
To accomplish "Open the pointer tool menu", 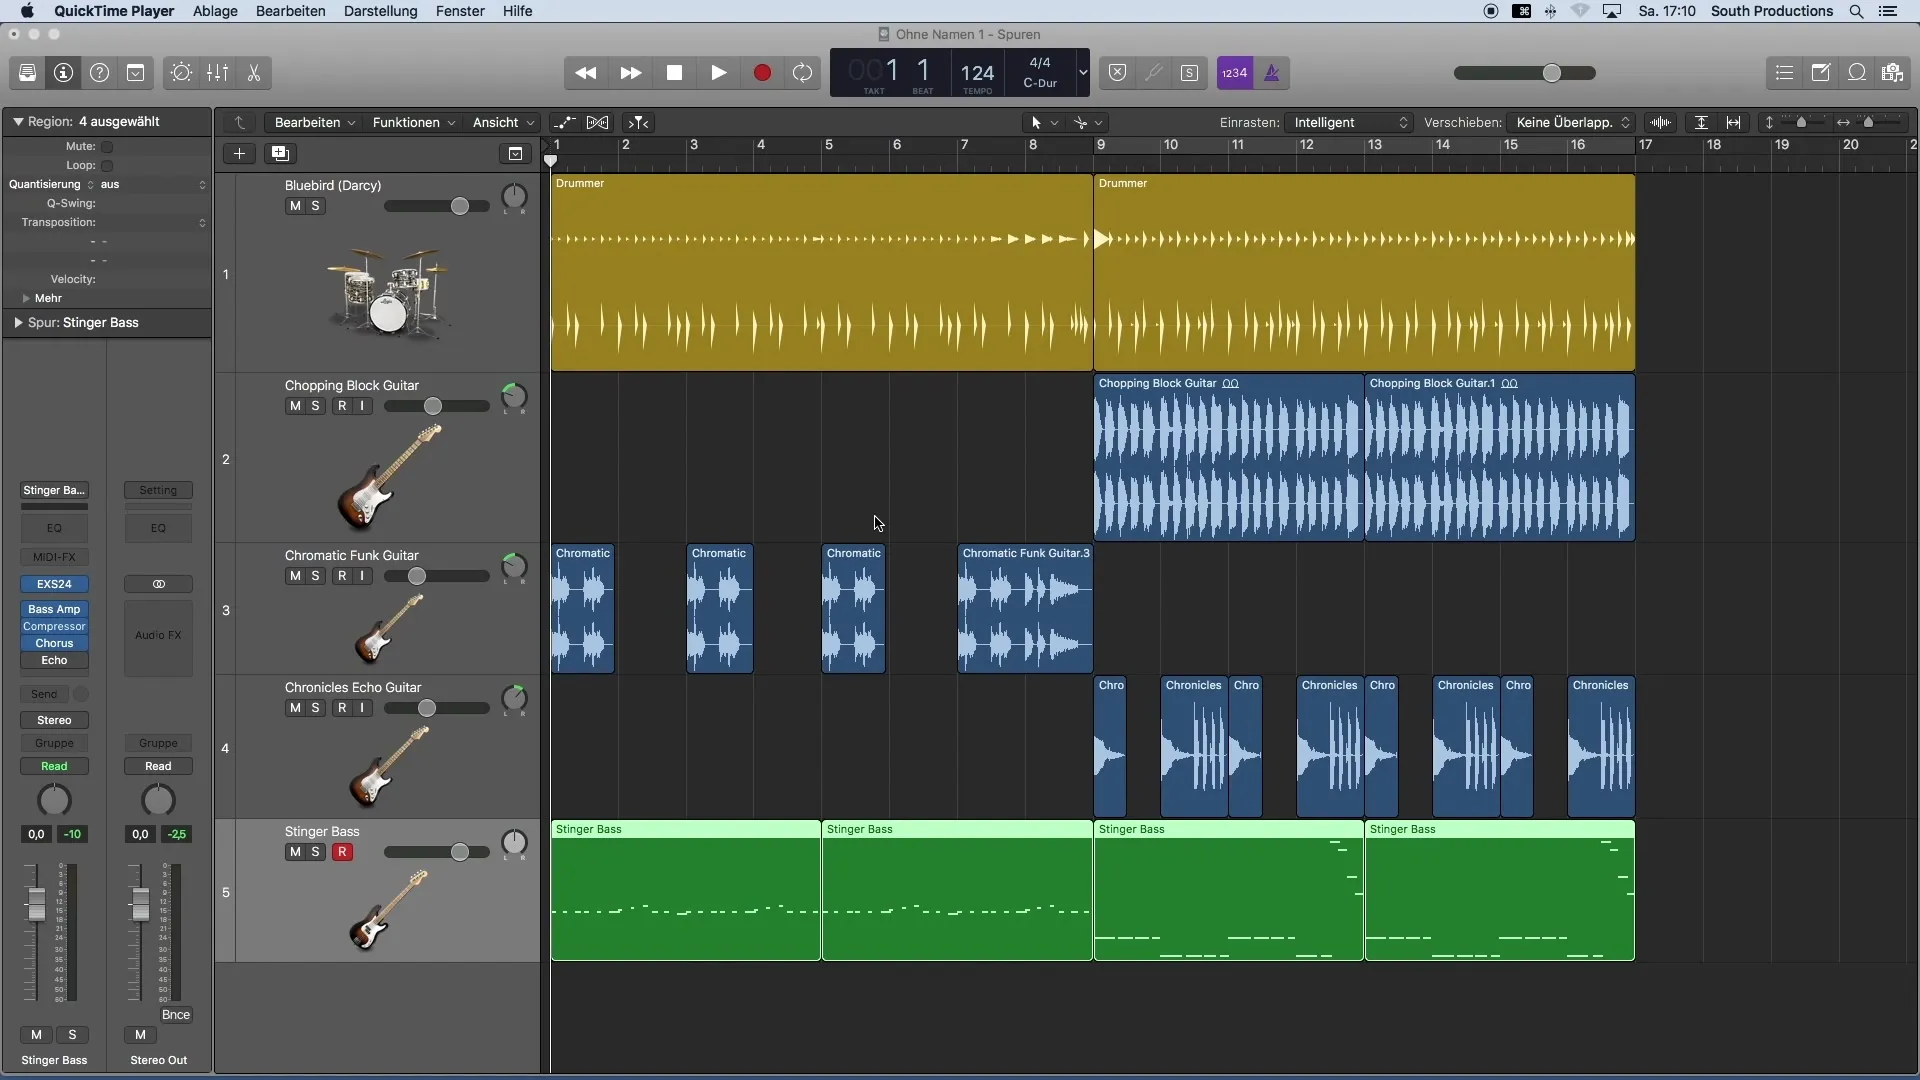I will coord(1043,122).
